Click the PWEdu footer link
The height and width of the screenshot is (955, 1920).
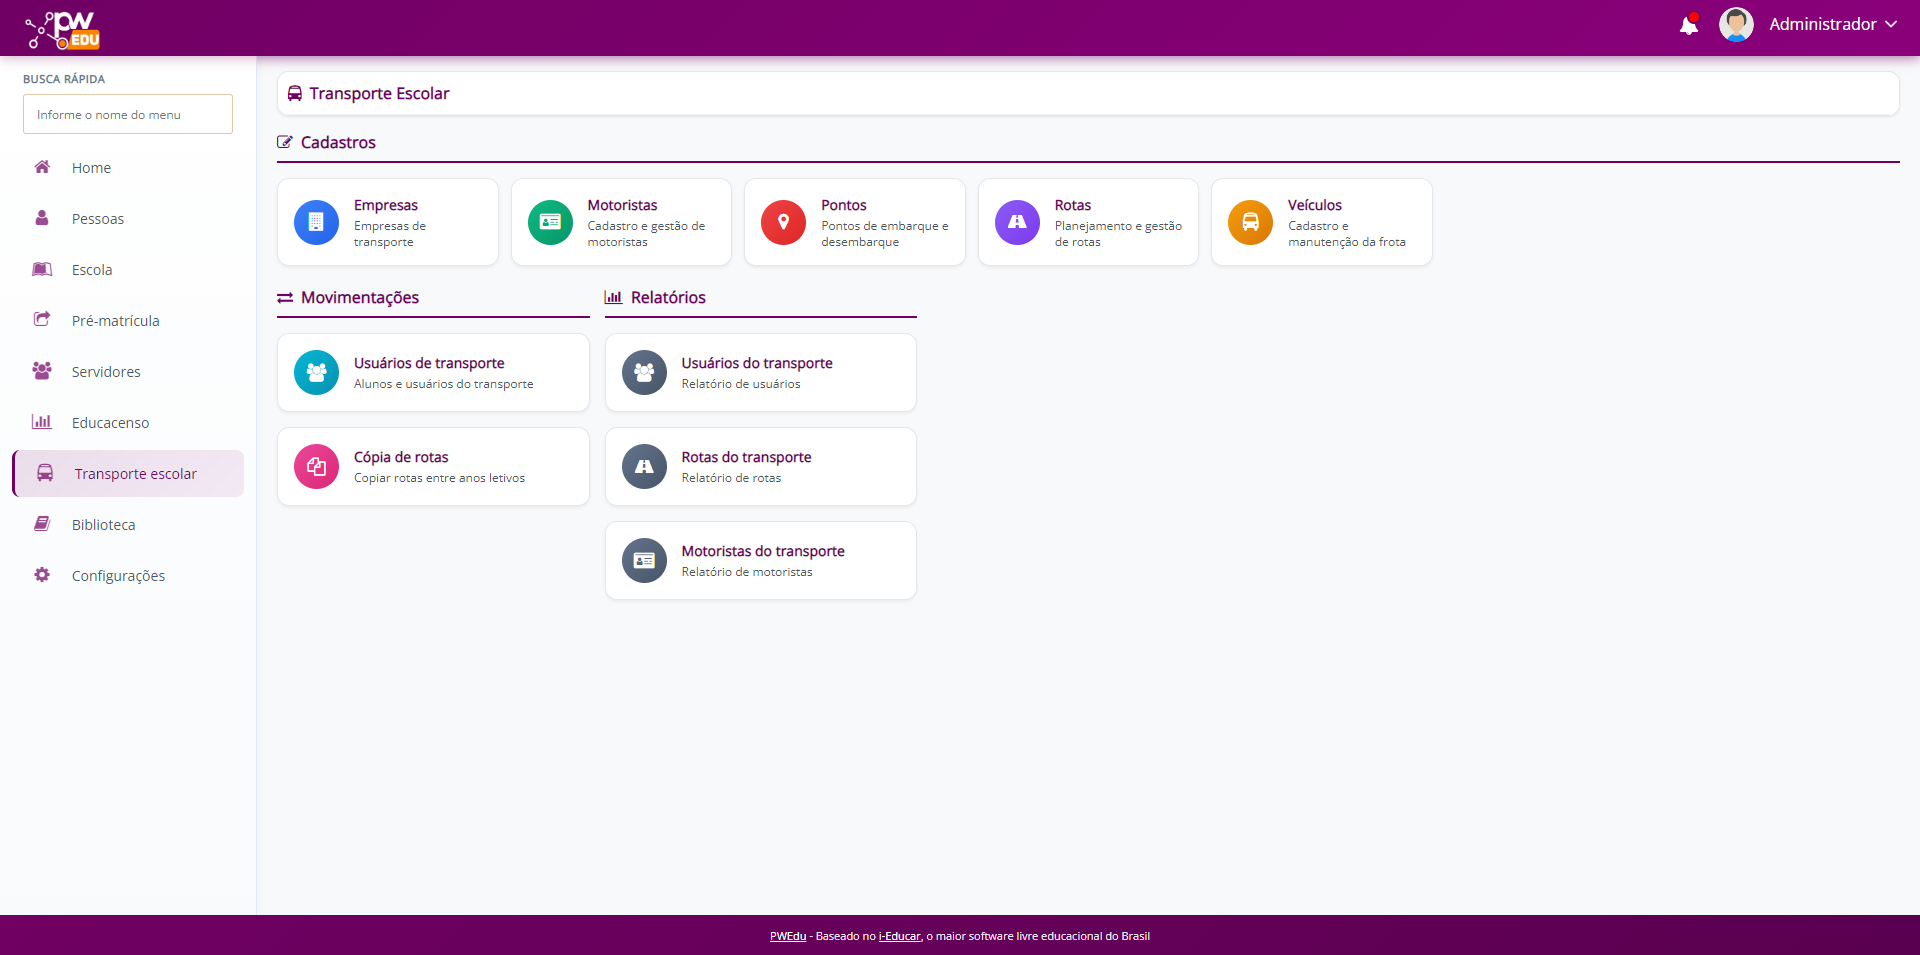pyautogui.click(x=787, y=936)
